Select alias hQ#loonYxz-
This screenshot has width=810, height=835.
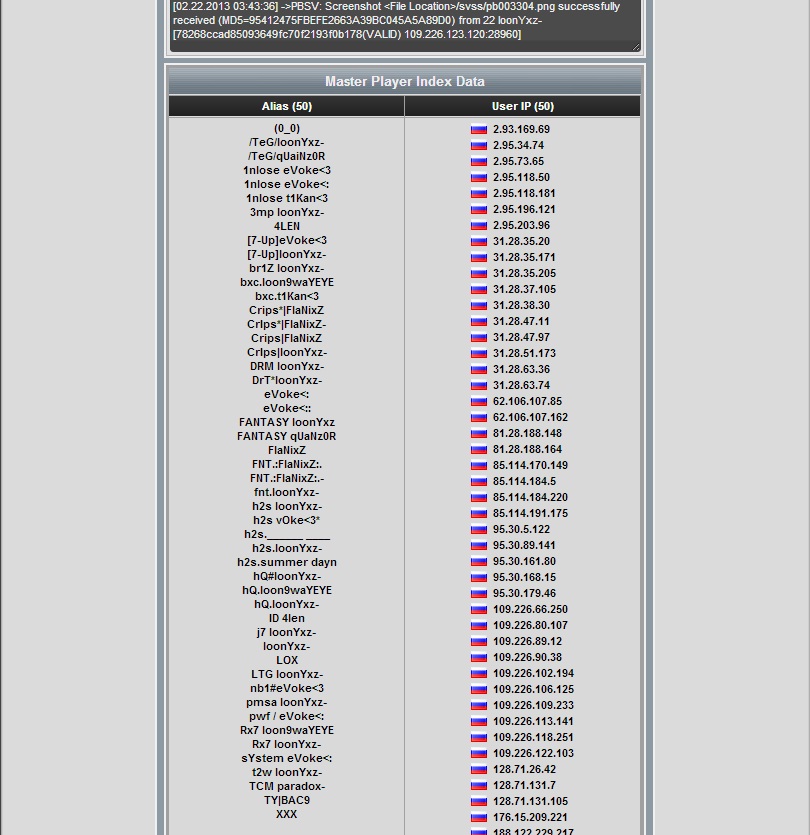[287, 576]
